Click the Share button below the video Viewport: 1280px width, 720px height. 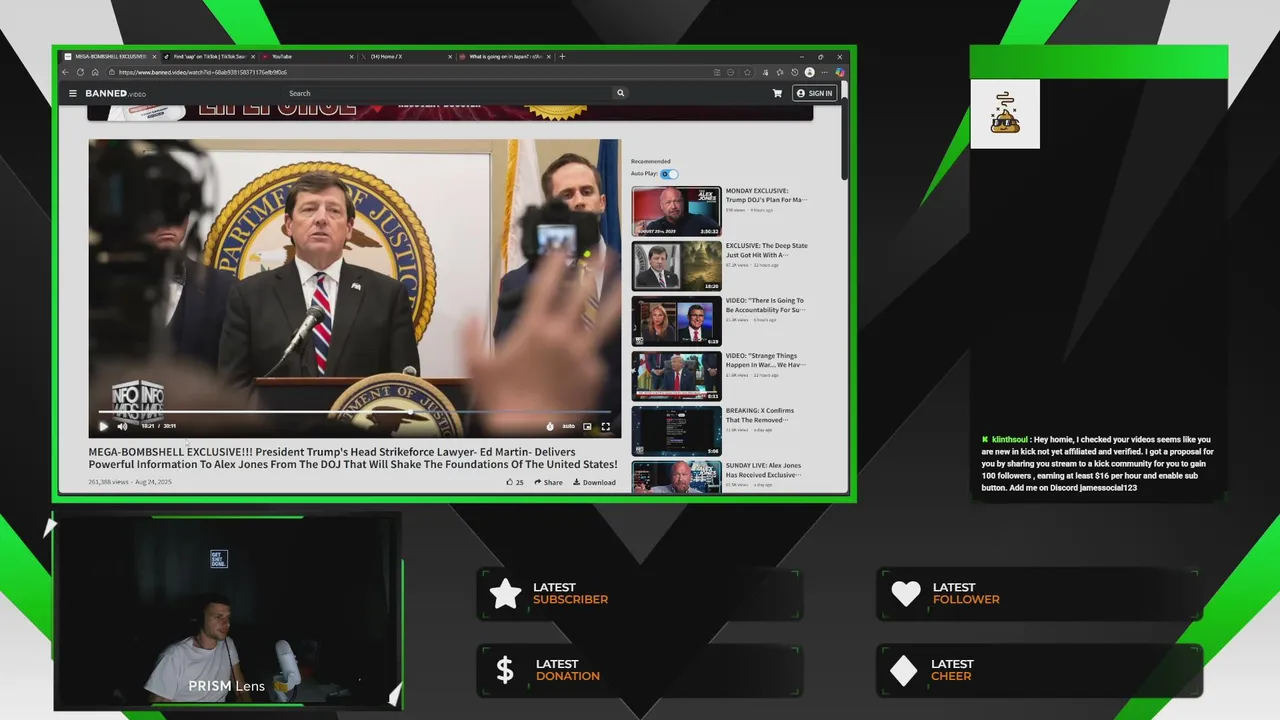click(548, 482)
